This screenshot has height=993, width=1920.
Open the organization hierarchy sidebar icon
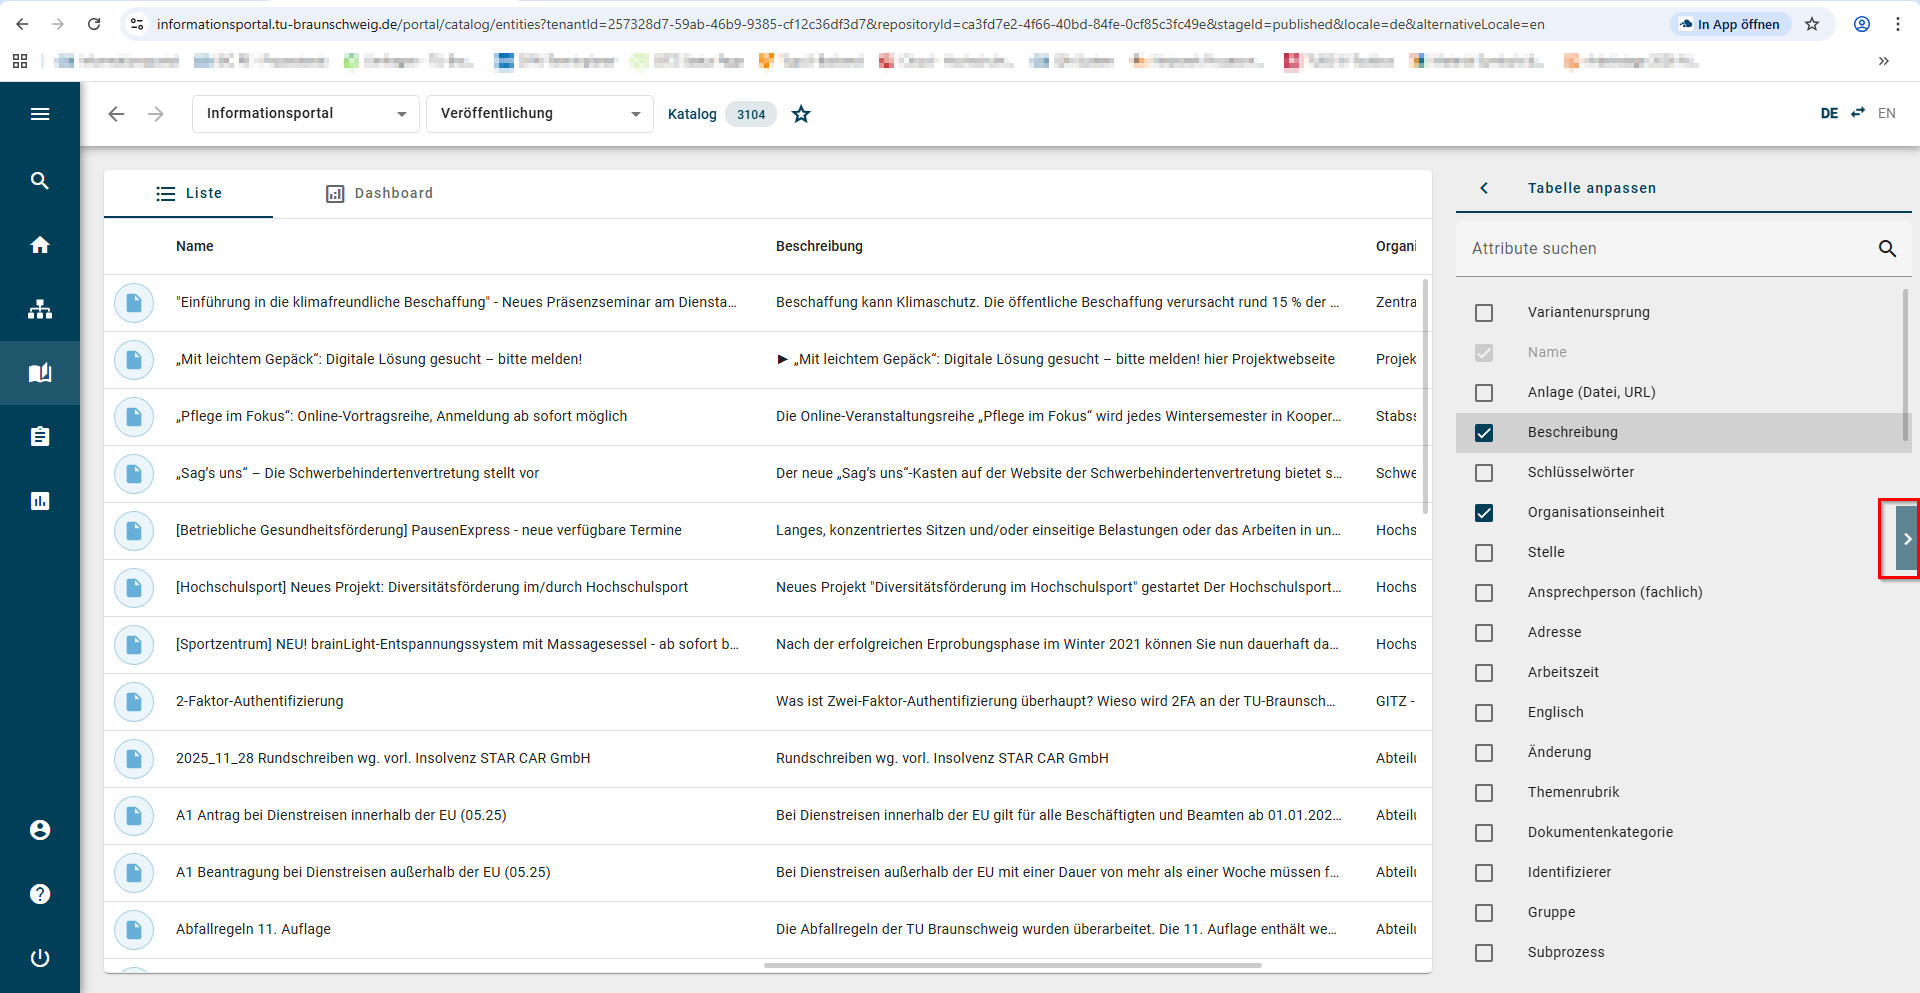coord(40,309)
